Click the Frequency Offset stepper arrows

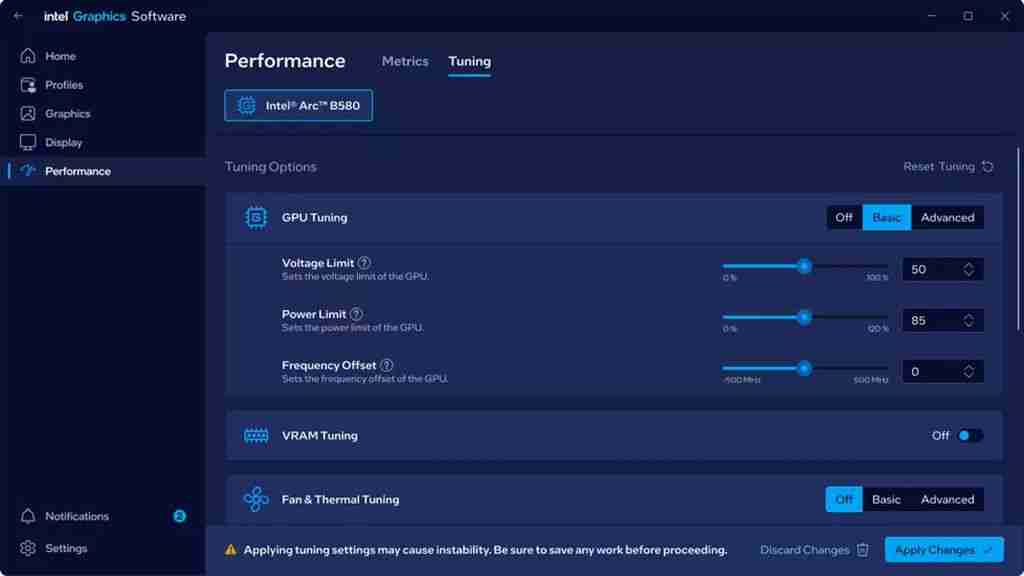click(x=968, y=371)
